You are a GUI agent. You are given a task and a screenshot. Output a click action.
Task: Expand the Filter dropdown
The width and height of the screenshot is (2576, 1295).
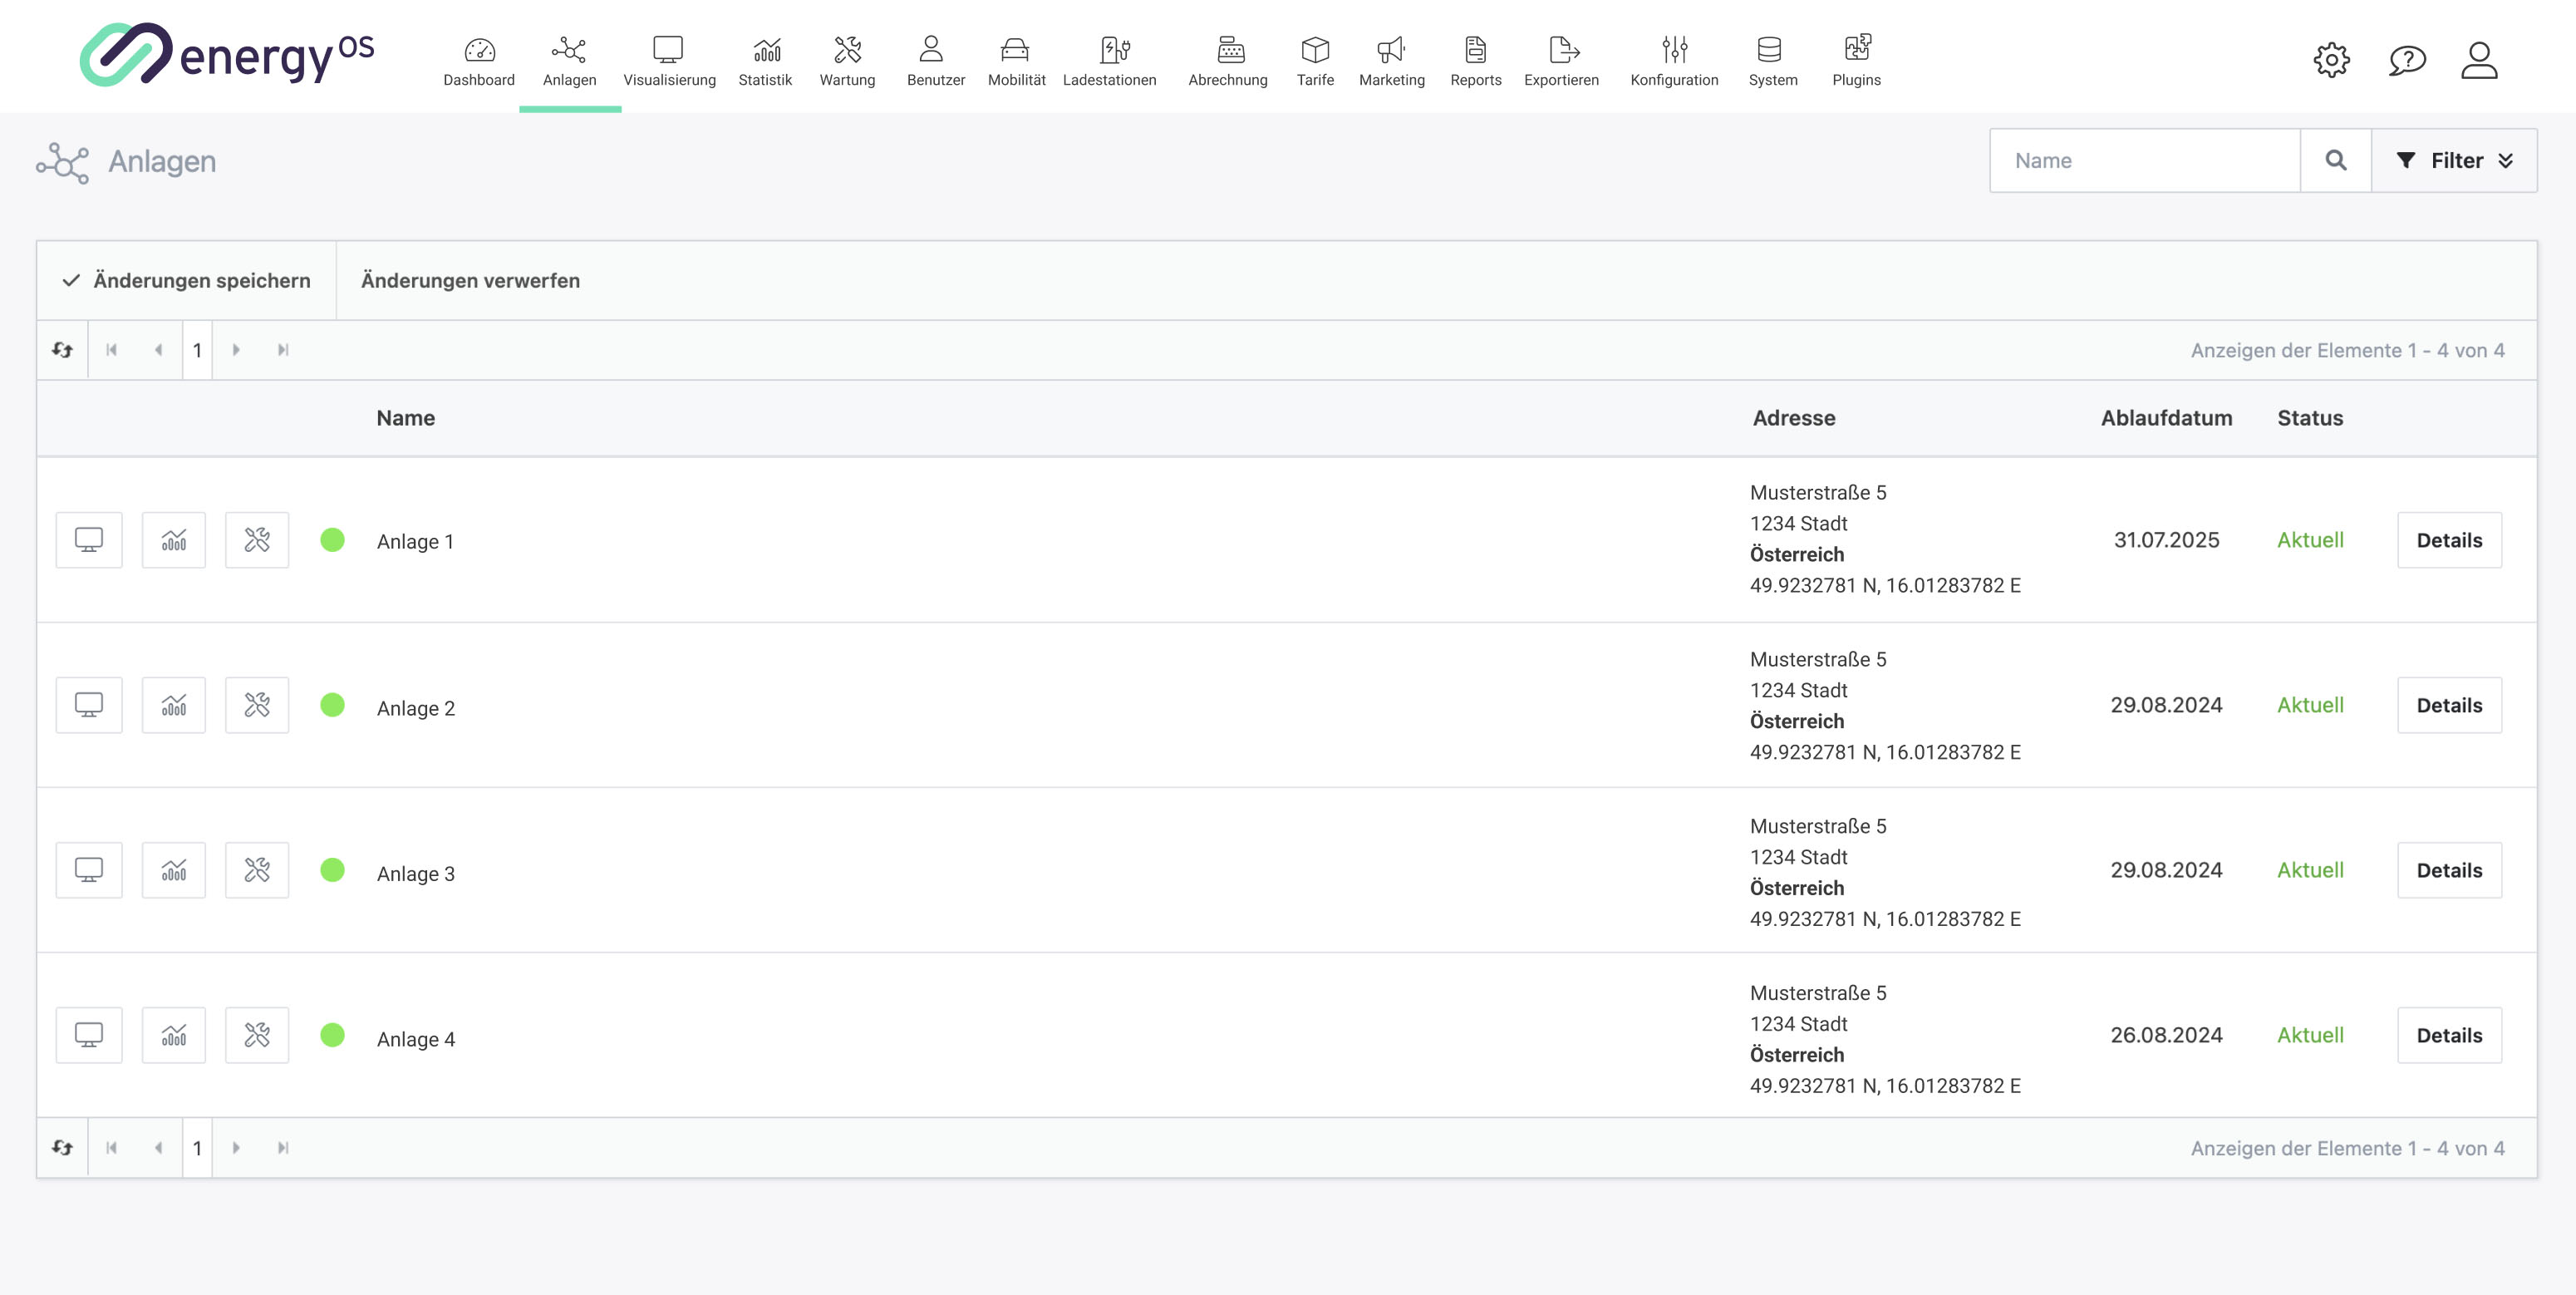[2454, 160]
